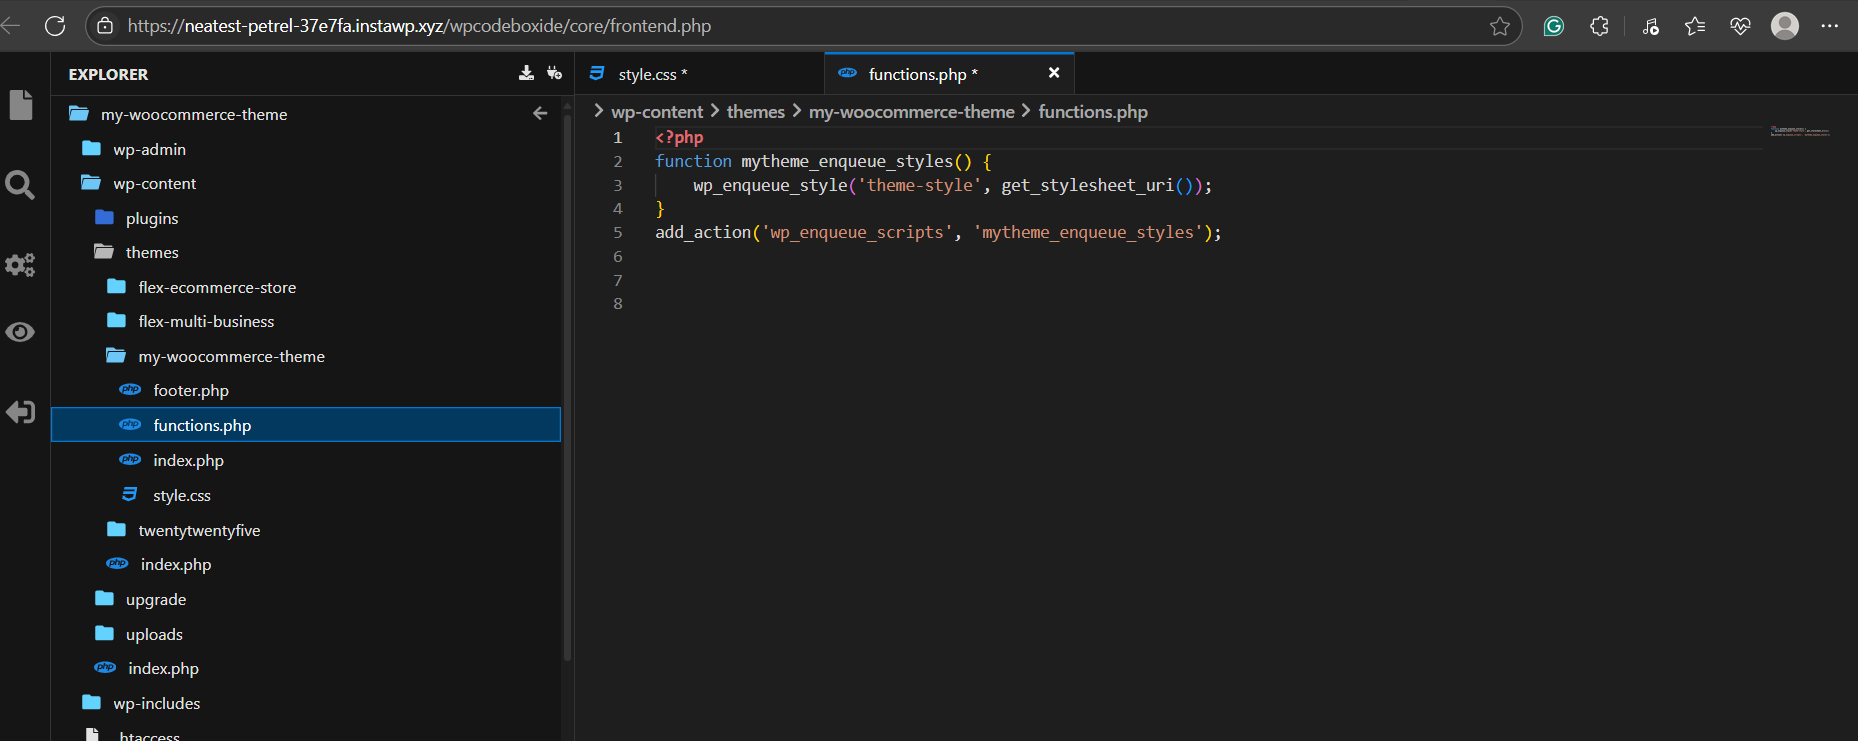Click the code minimap in the editor
Screen dimensions: 1858x741
1800,131
